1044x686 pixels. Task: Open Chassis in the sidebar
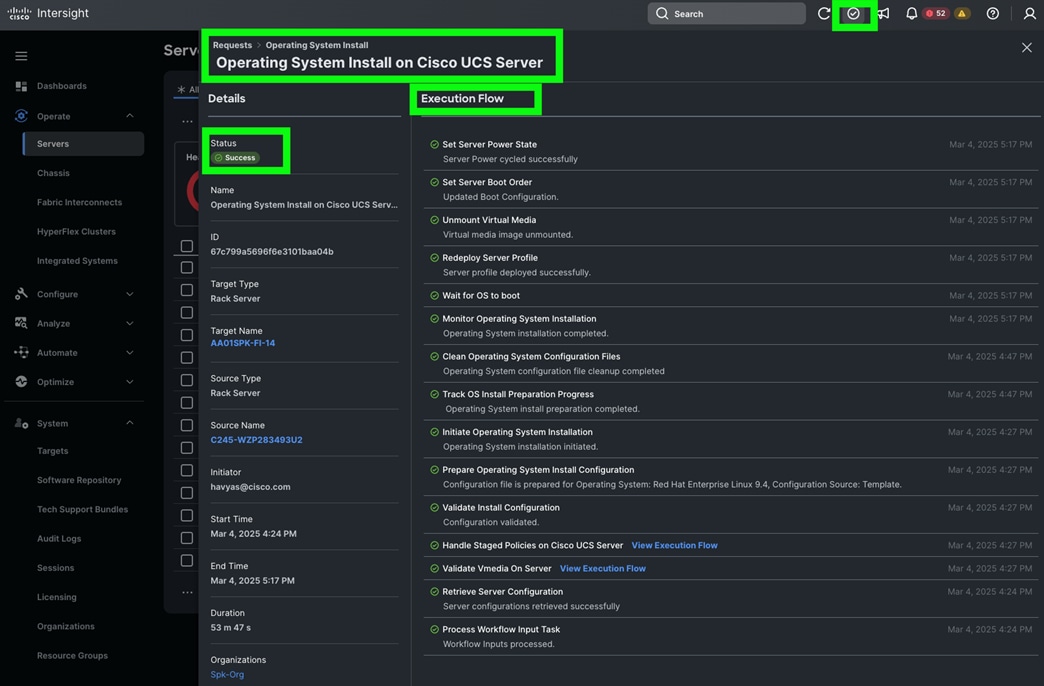point(53,173)
